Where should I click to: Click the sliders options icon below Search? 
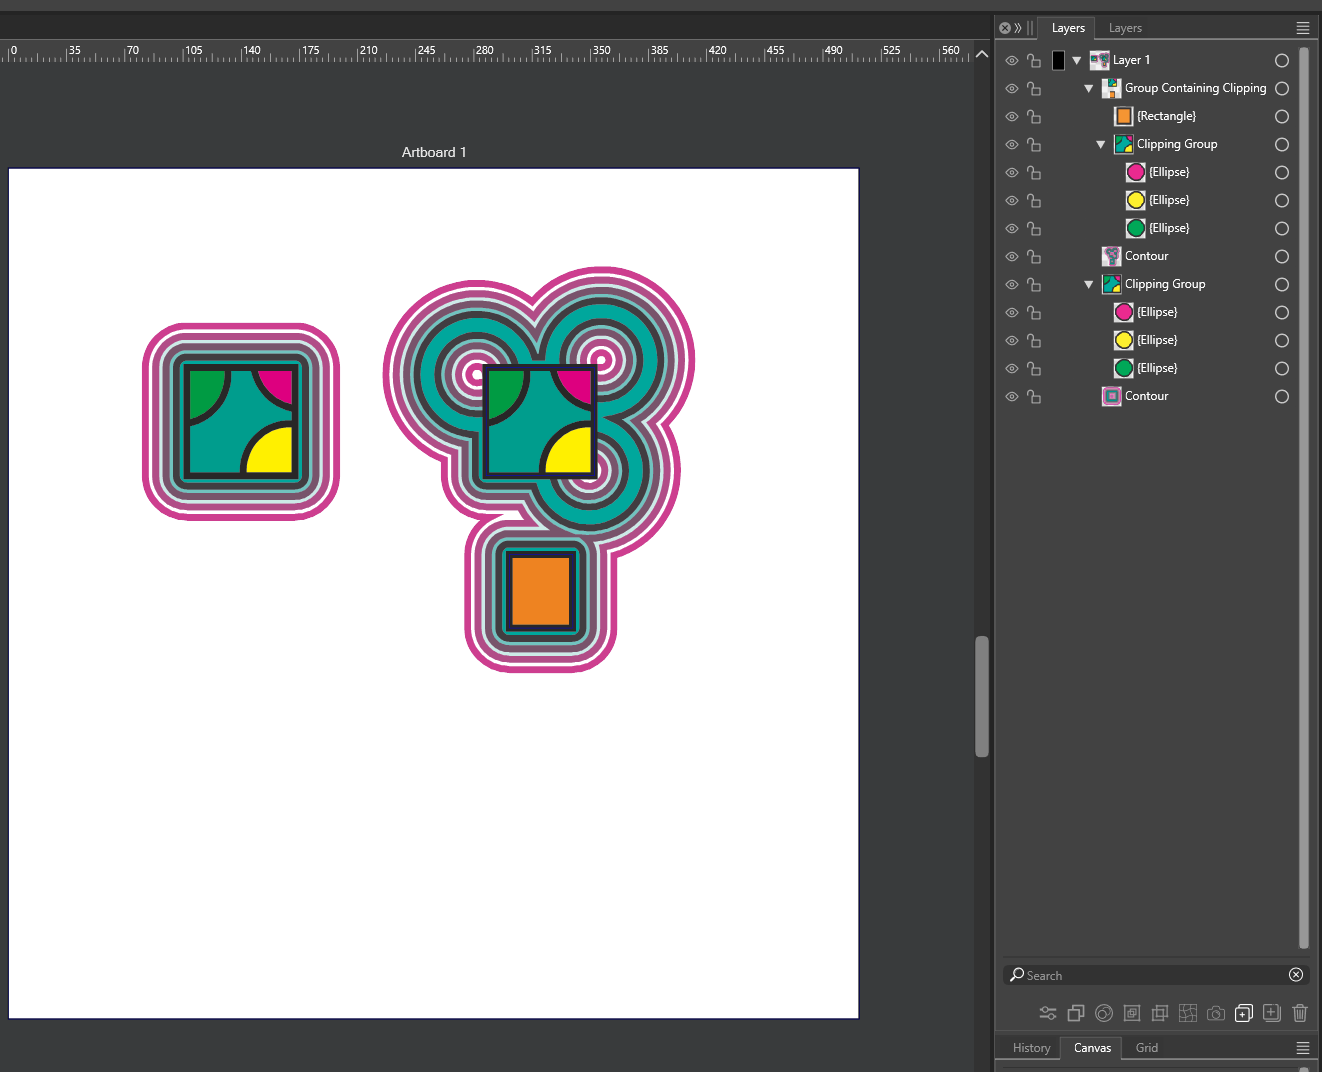(1047, 1013)
